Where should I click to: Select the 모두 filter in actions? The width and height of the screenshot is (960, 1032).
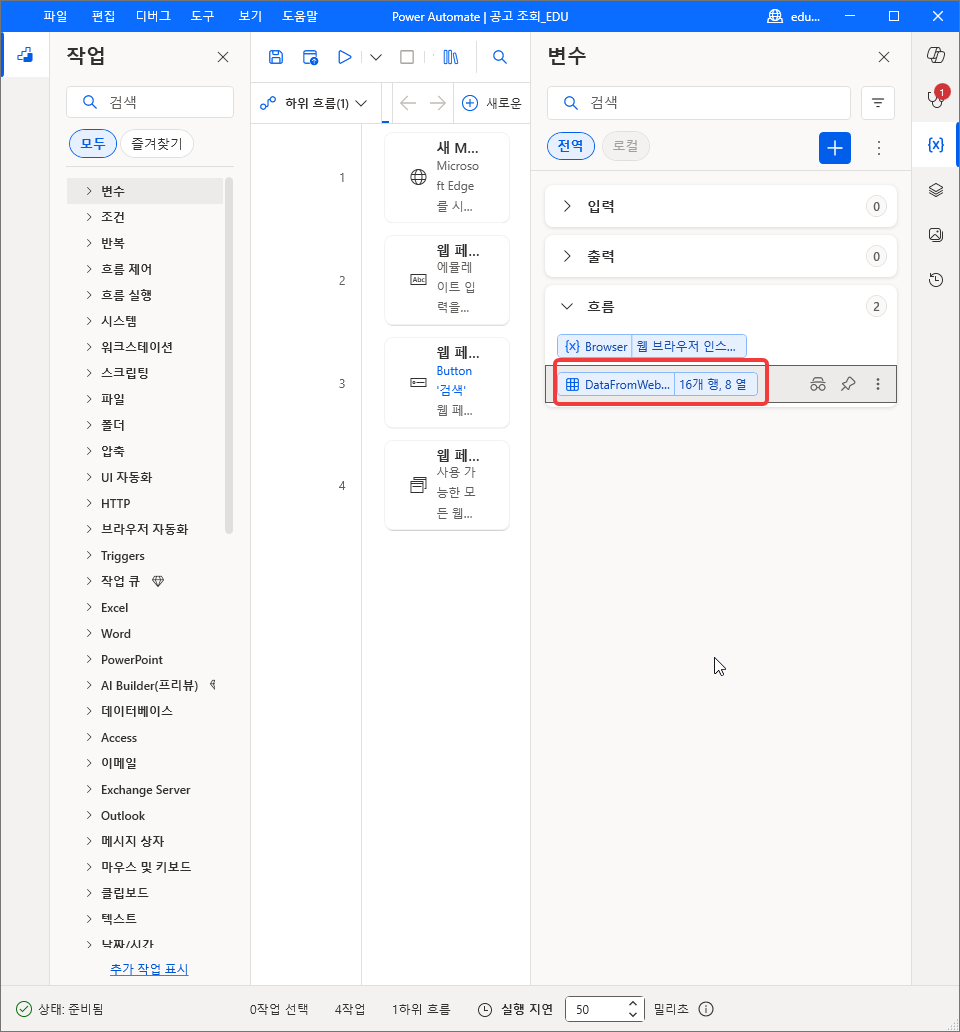click(x=93, y=143)
